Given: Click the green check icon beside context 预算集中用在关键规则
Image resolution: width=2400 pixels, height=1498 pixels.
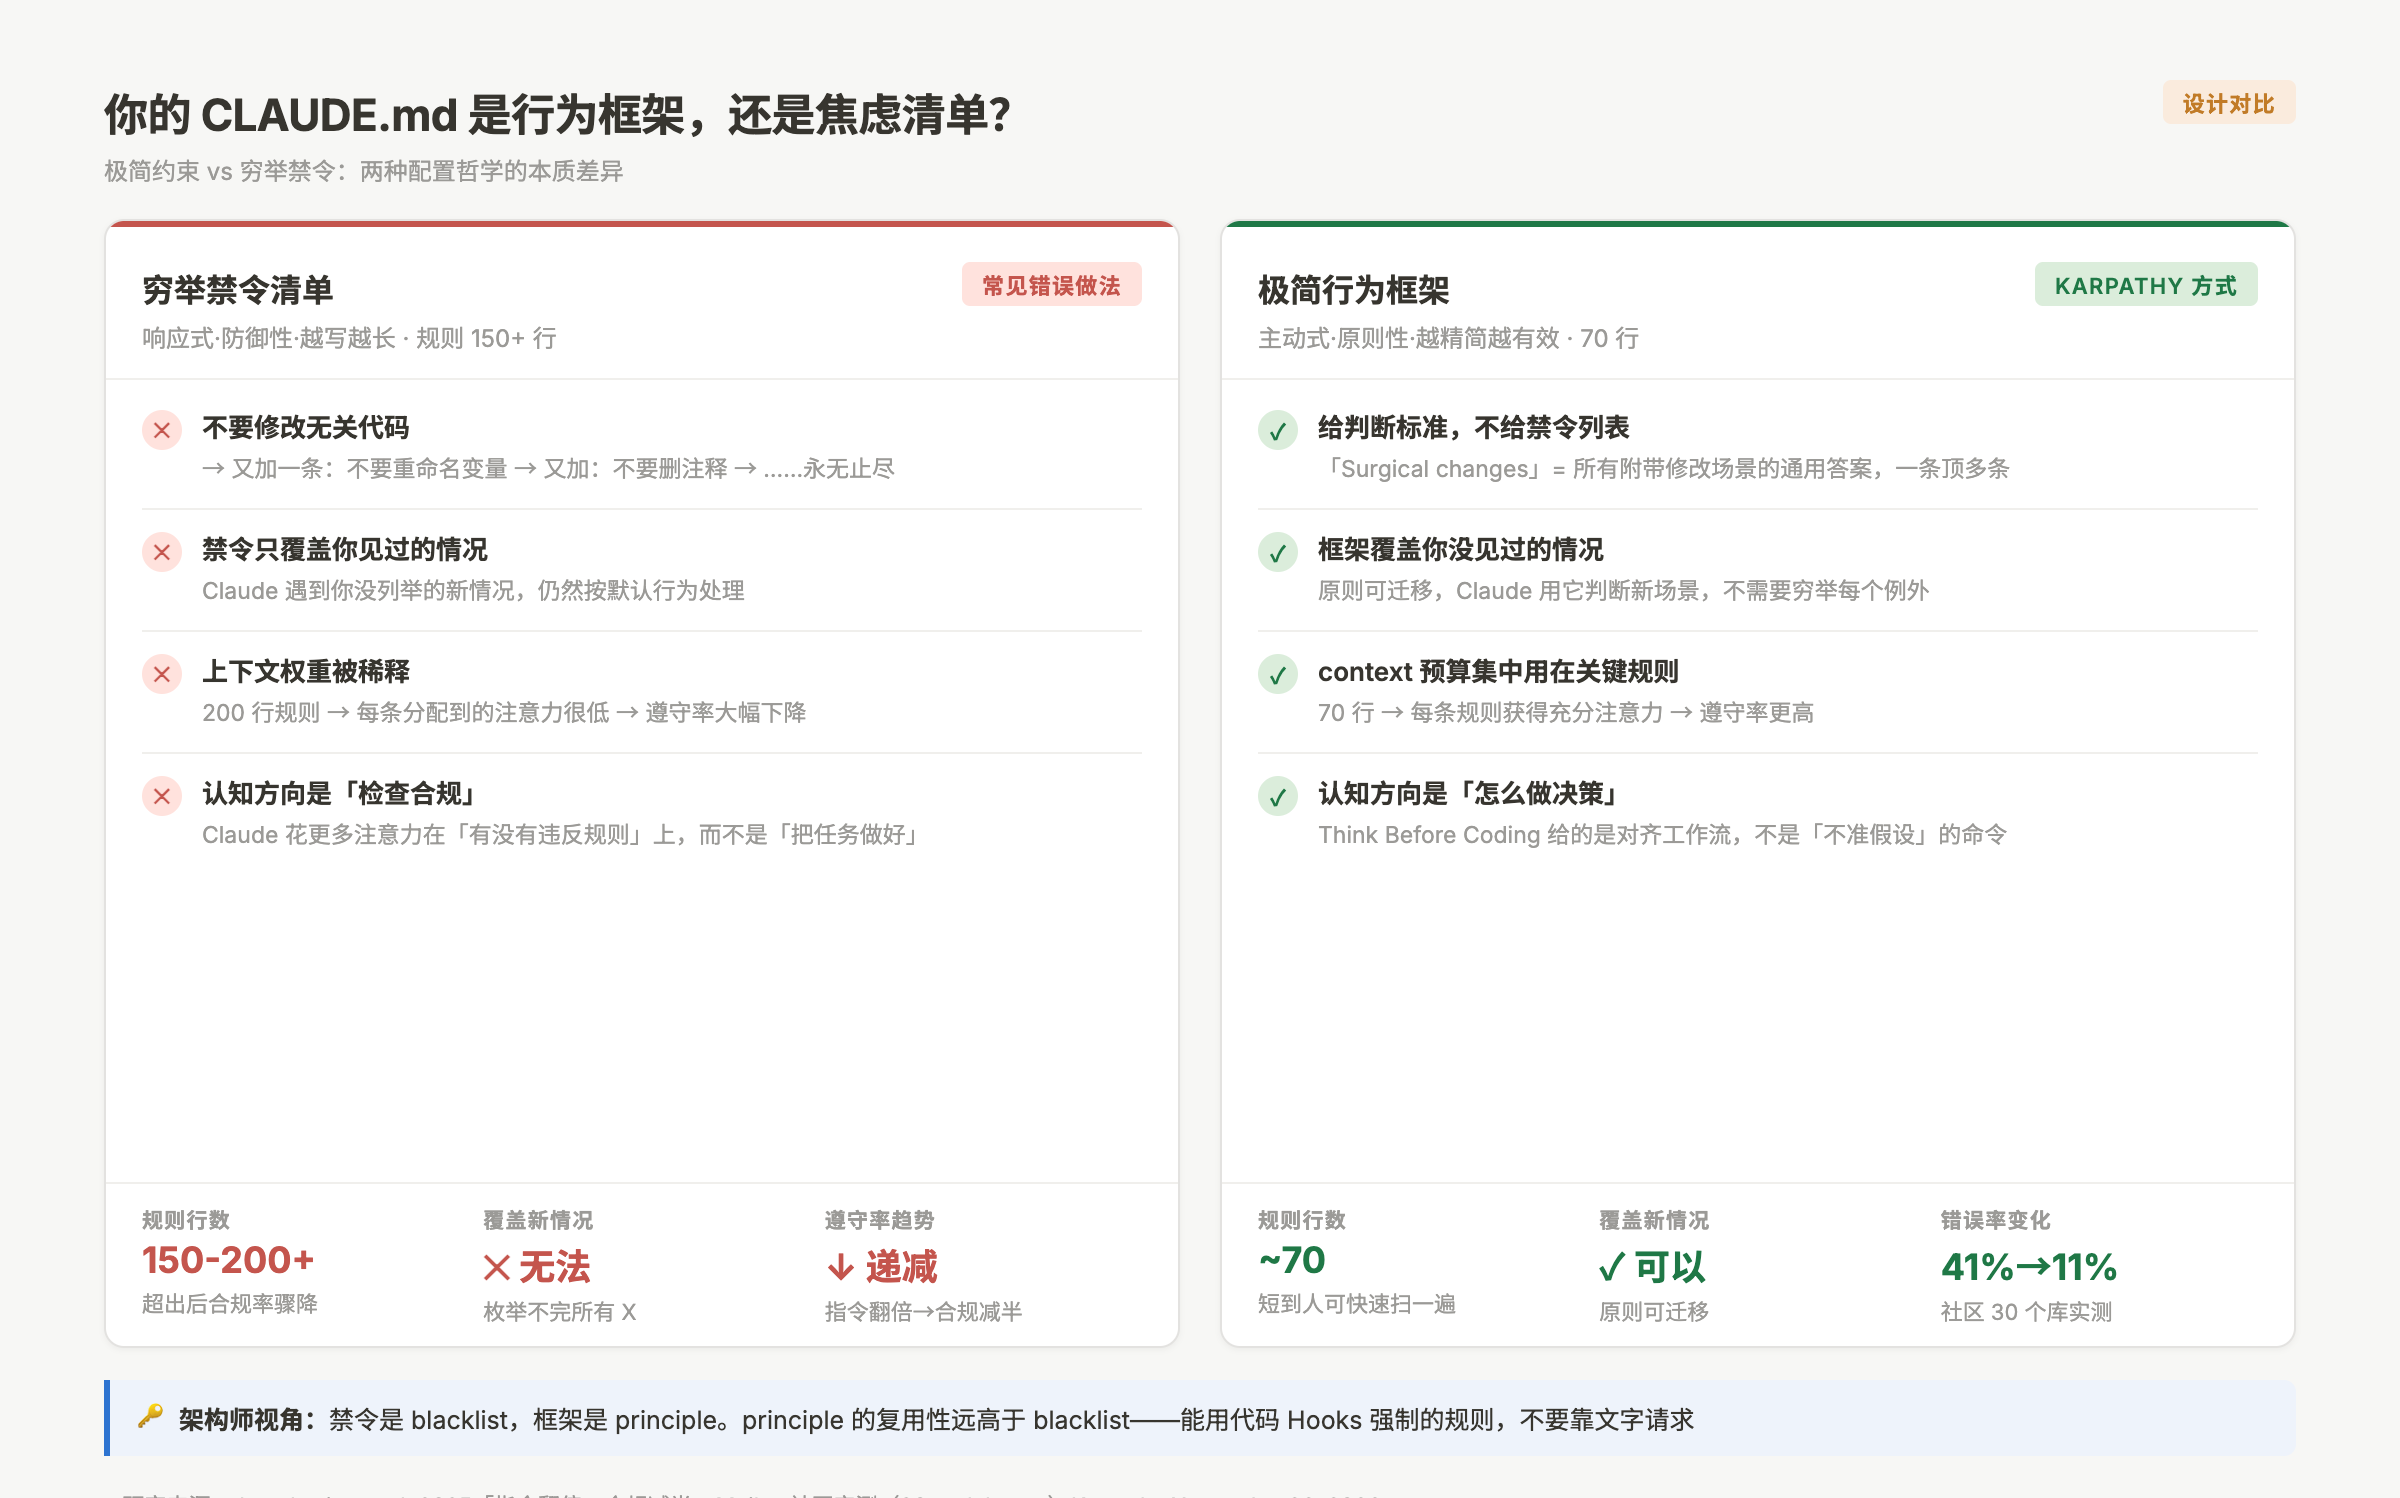Looking at the screenshot, I should point(1278,675).
